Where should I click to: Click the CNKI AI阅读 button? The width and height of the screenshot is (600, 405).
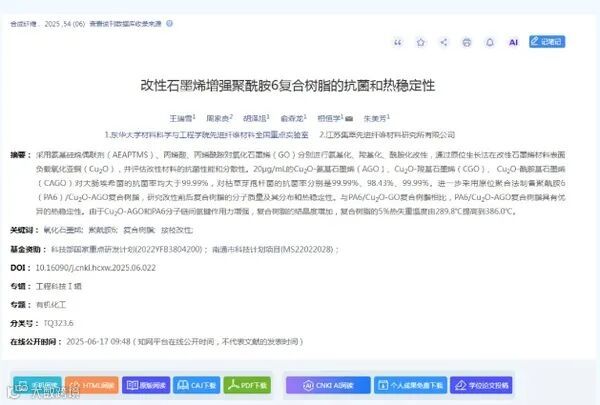coord(328,385)
